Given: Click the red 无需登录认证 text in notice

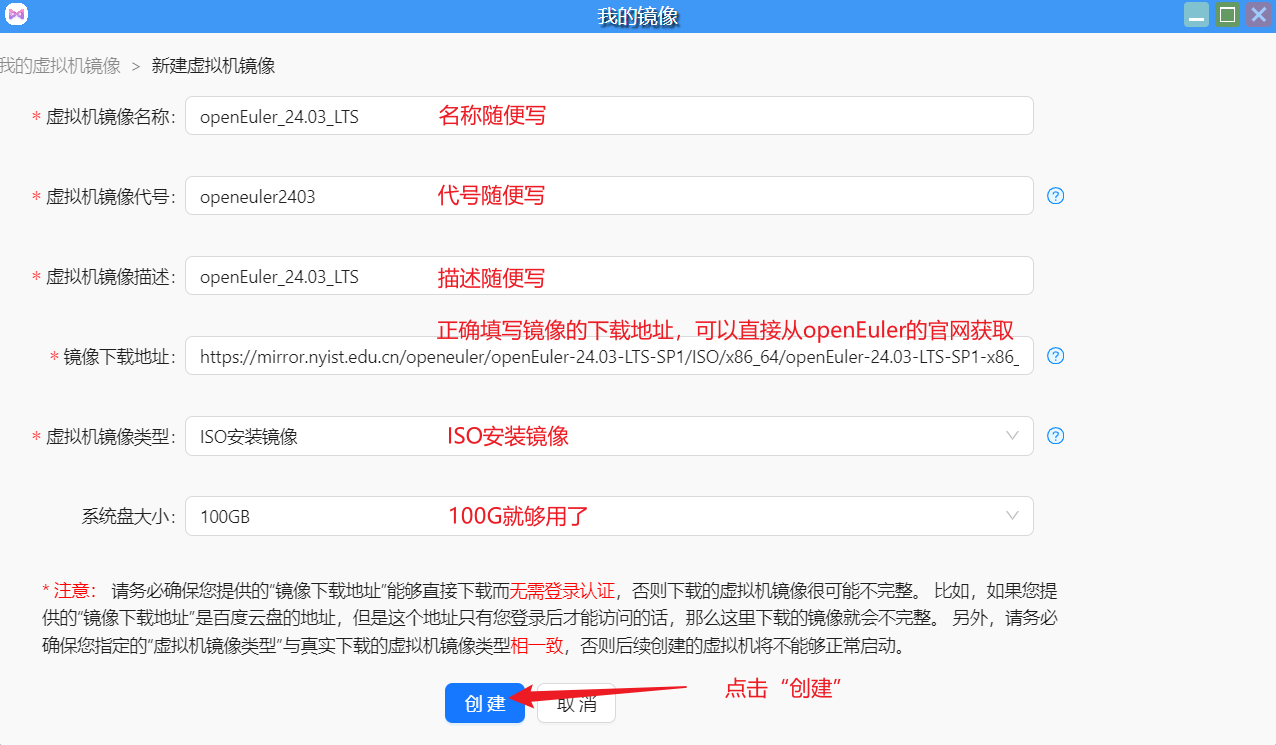Looking at the screenshot, I should coord(563,590).
